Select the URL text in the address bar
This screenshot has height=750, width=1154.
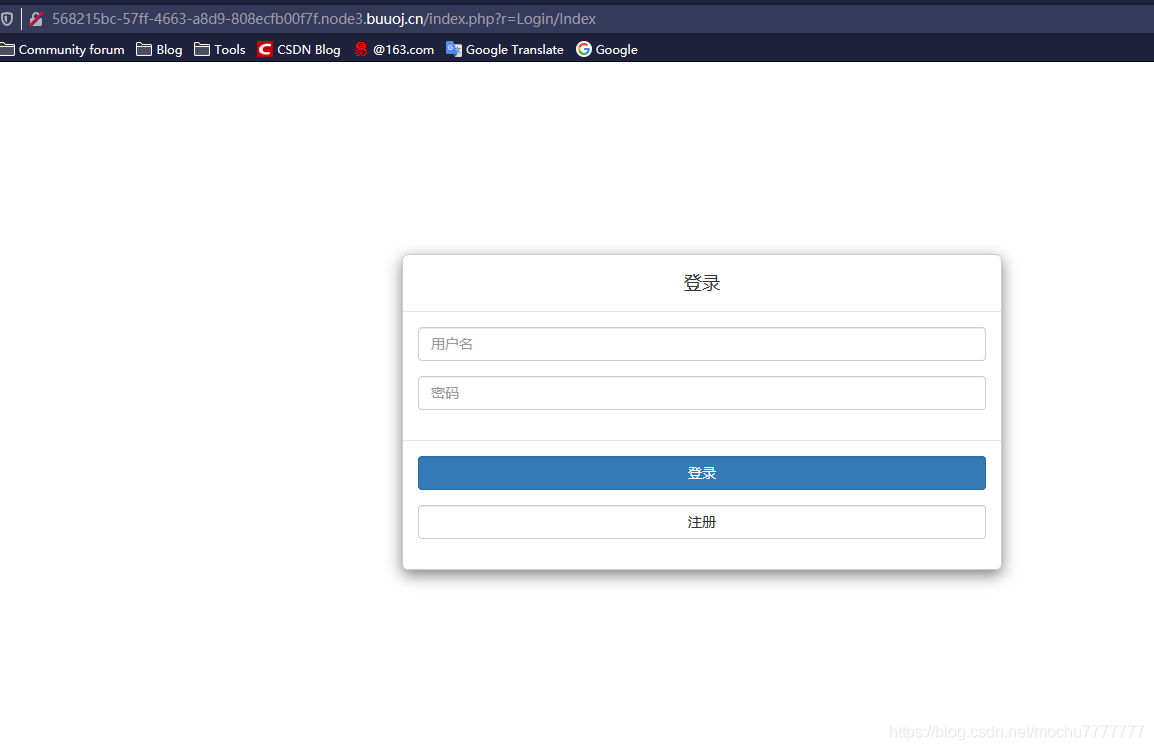pyautogui.click(x=324, y=19)
